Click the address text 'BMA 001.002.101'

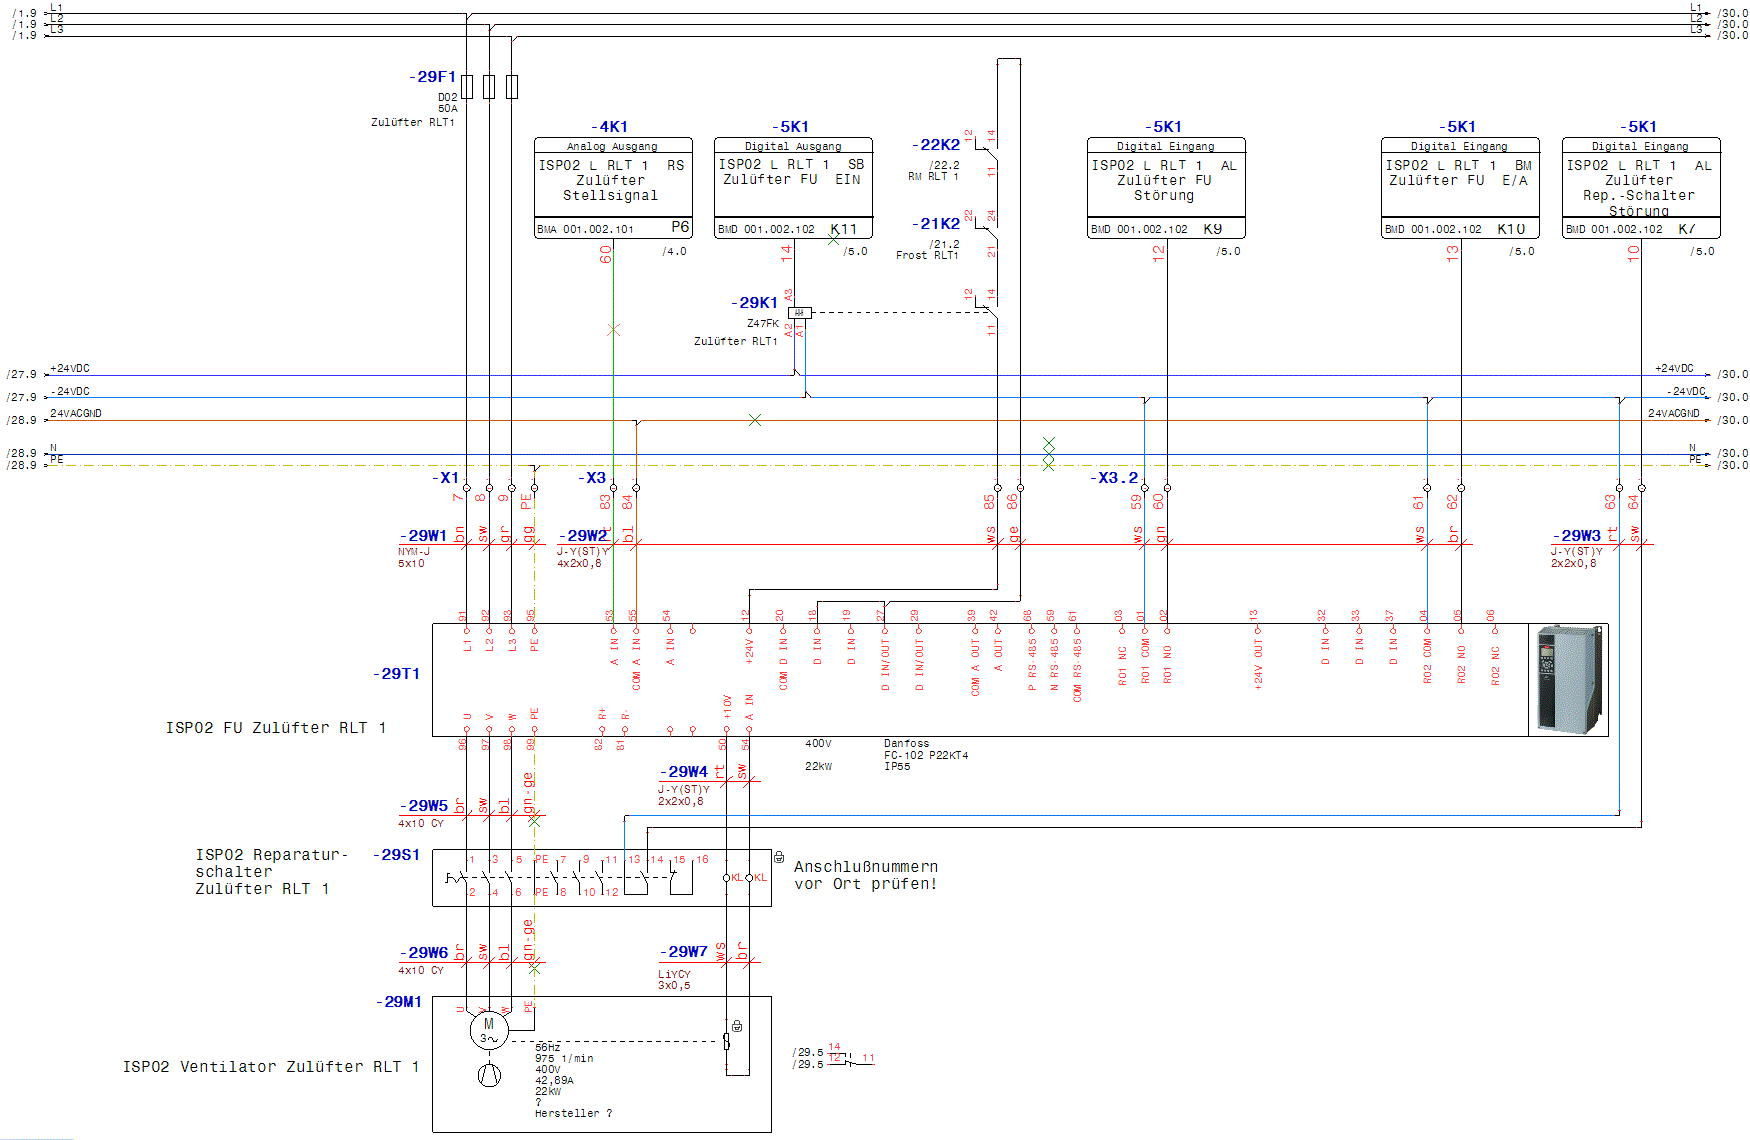click(x=585, y=230)
